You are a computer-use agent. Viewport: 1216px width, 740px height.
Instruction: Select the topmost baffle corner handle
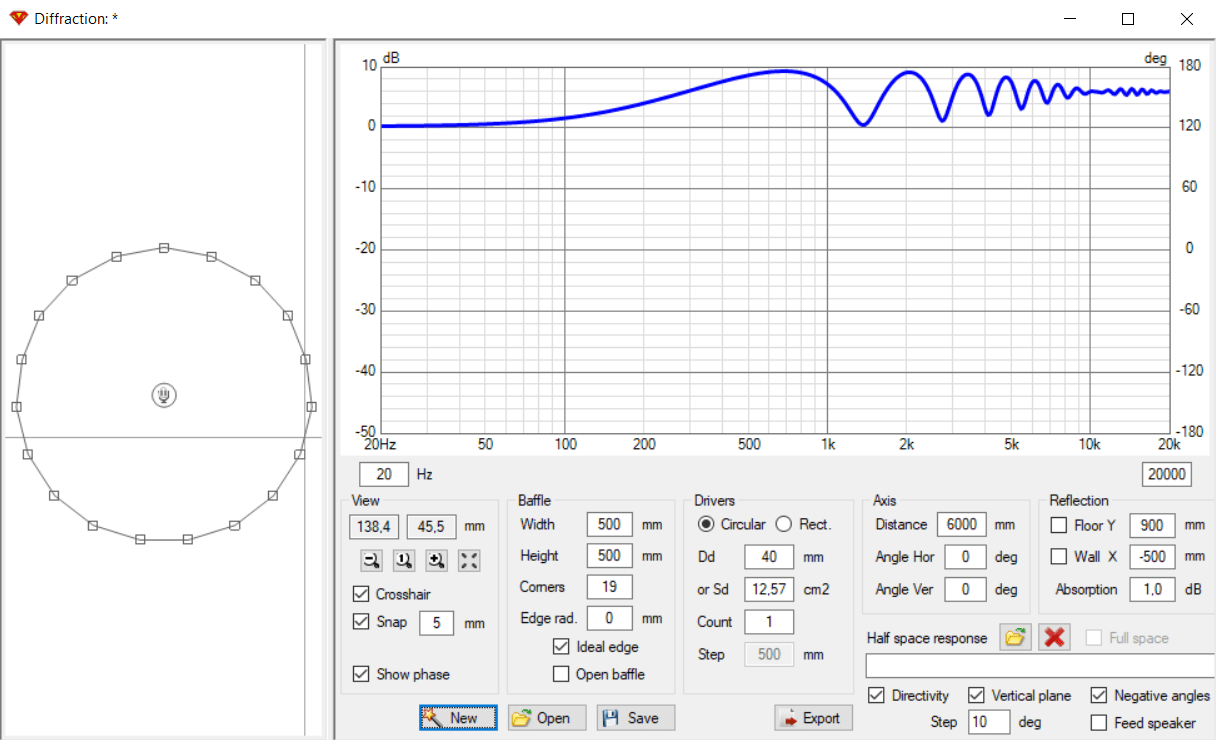[x=164, y=247]
